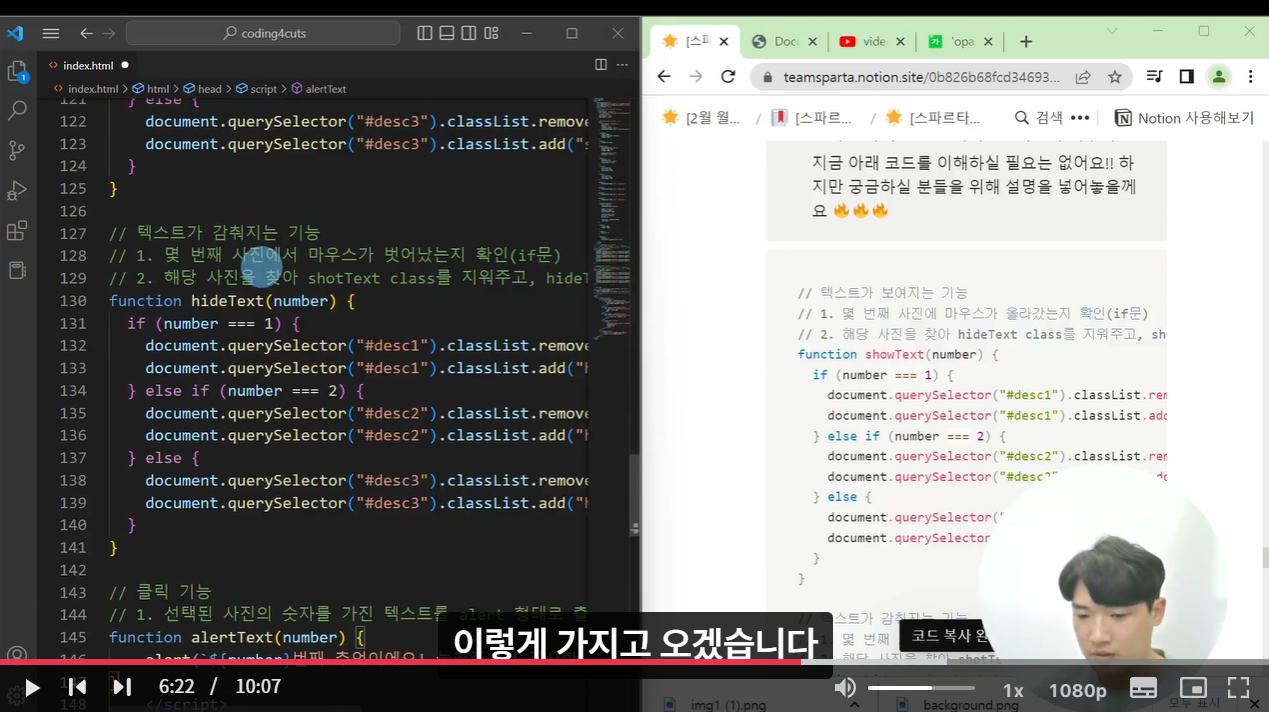Click the VS Code hamburger menu icon
The width and height of the screenshot is (1269, 712).
tap(51, 33)
